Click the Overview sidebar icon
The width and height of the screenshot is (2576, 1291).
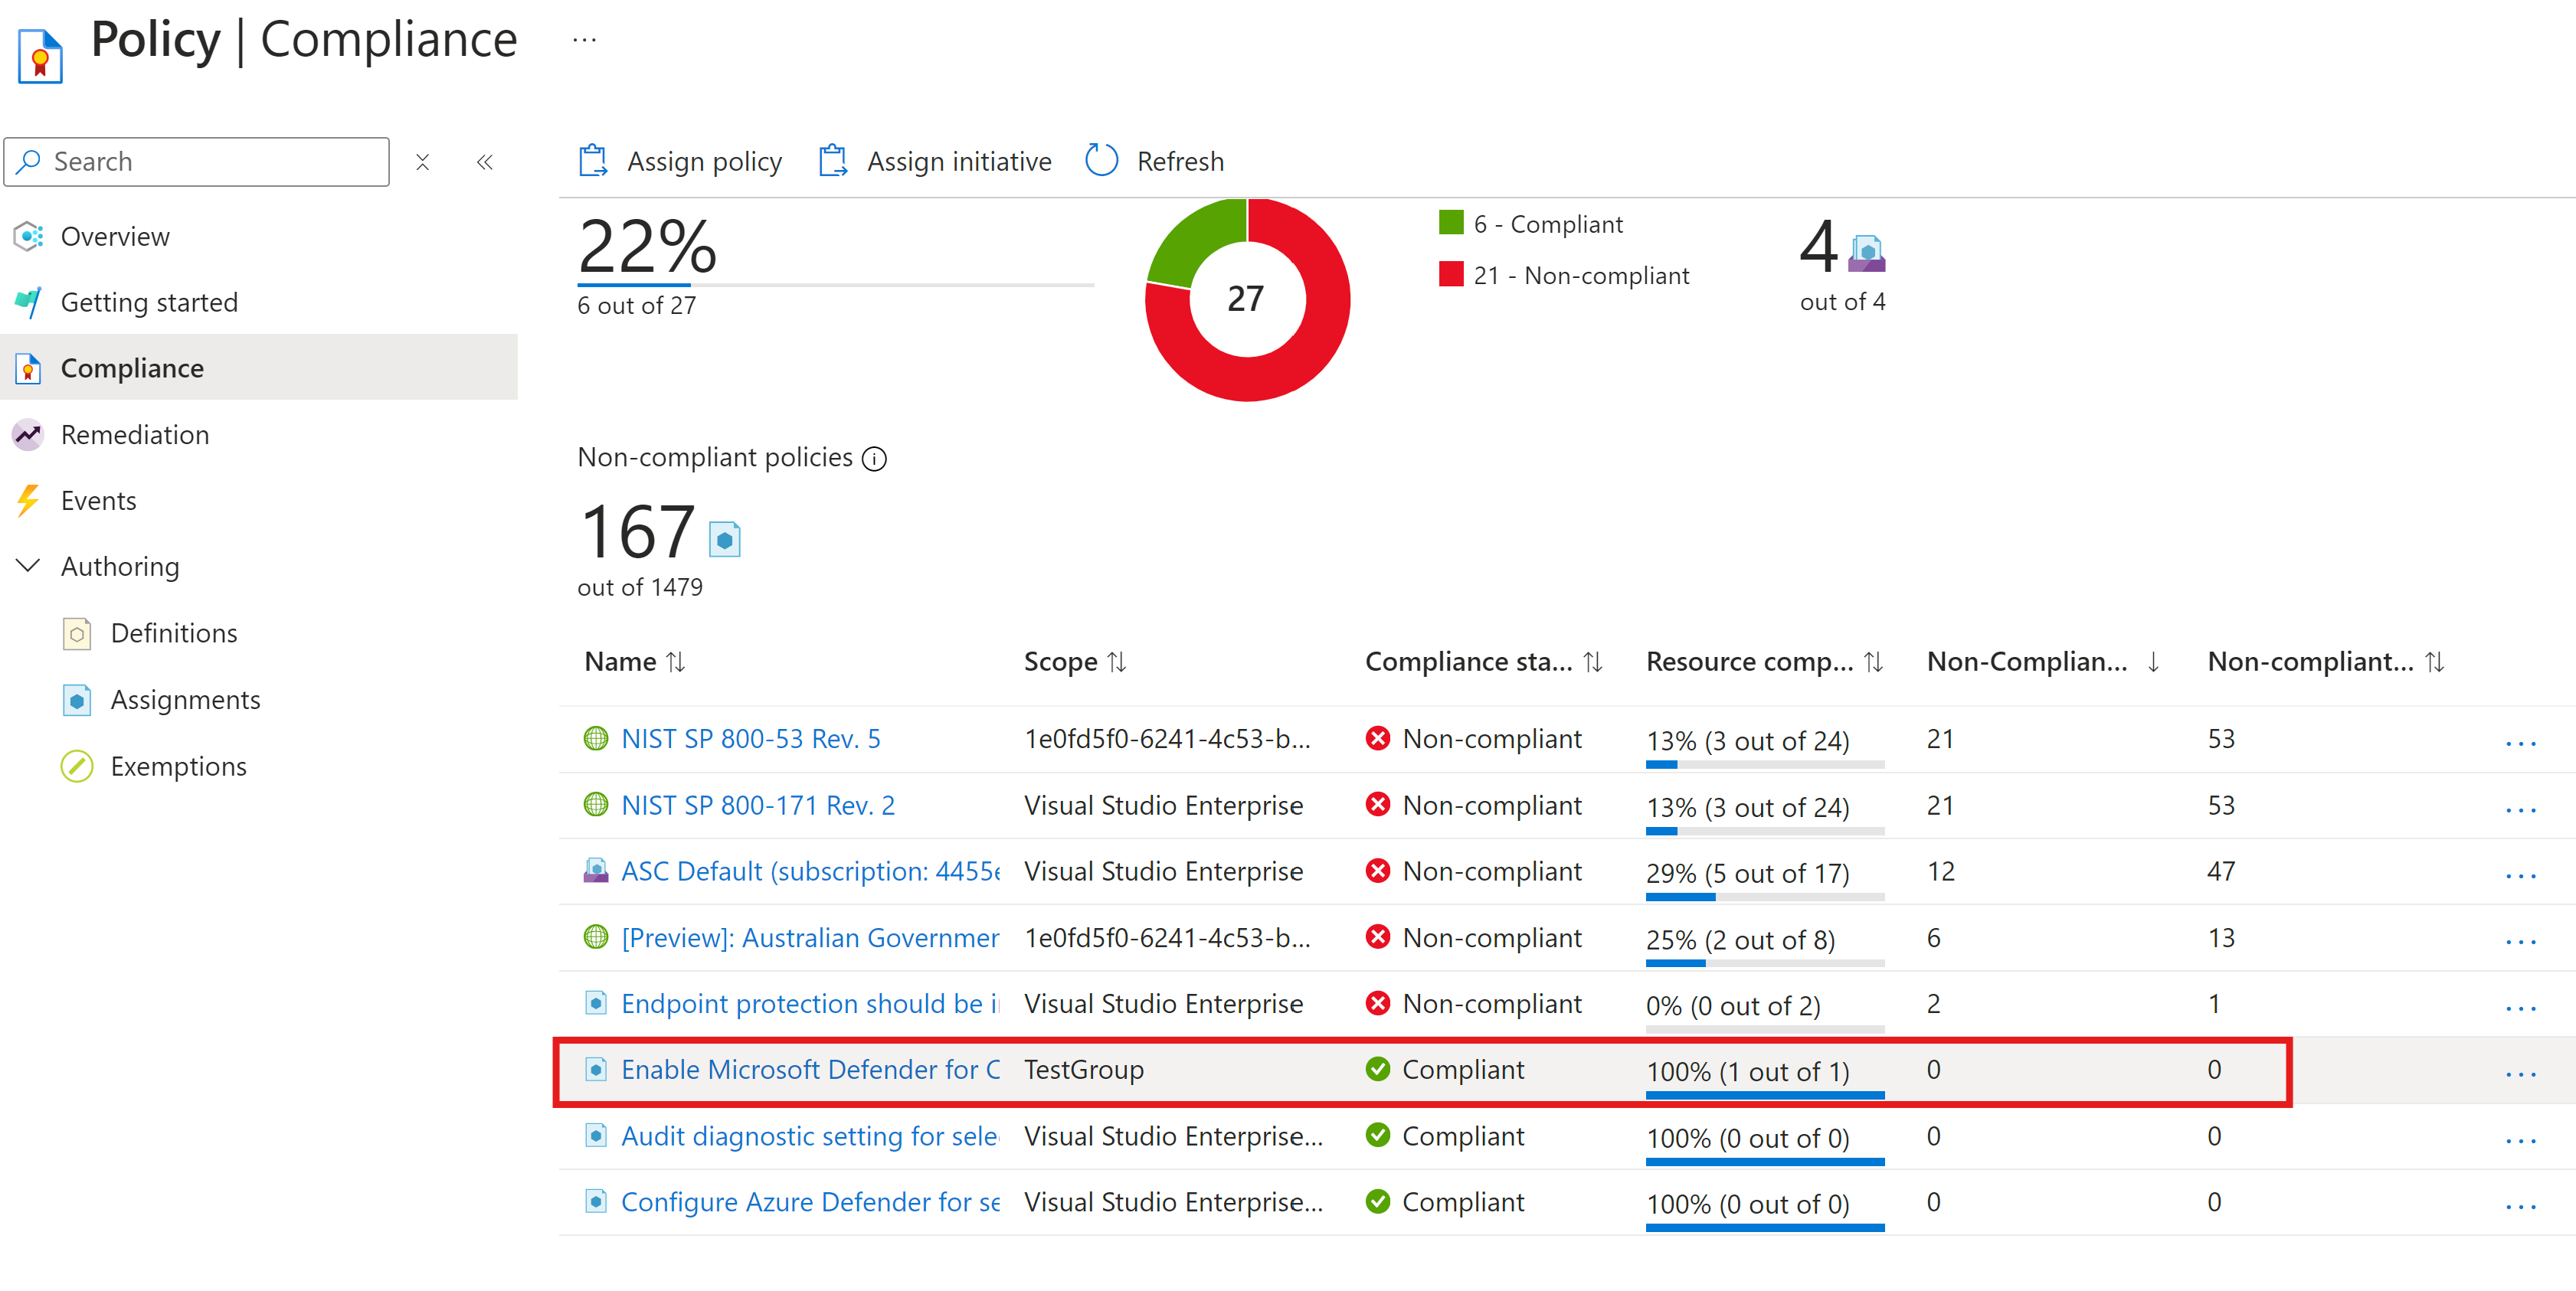29,237
